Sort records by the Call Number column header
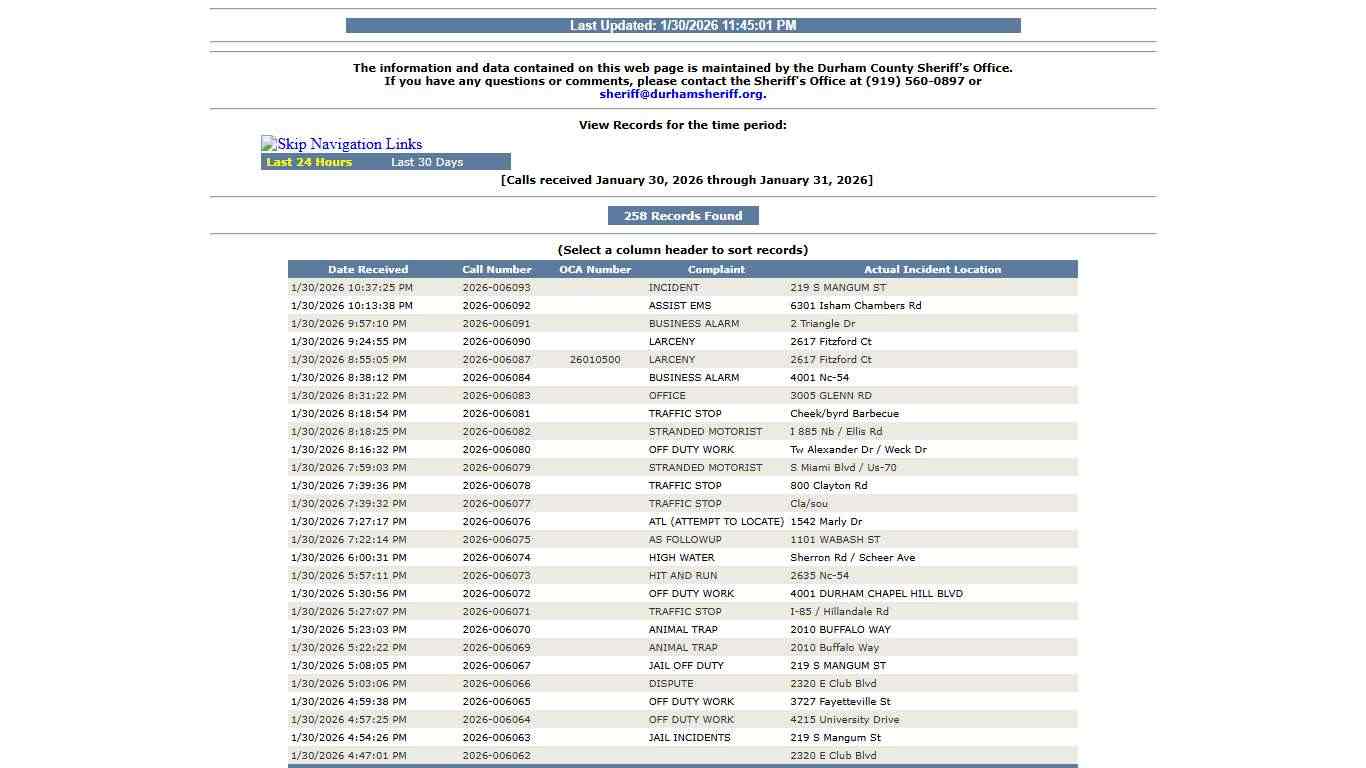This screenshot has height=768, width=1366. 495,269
